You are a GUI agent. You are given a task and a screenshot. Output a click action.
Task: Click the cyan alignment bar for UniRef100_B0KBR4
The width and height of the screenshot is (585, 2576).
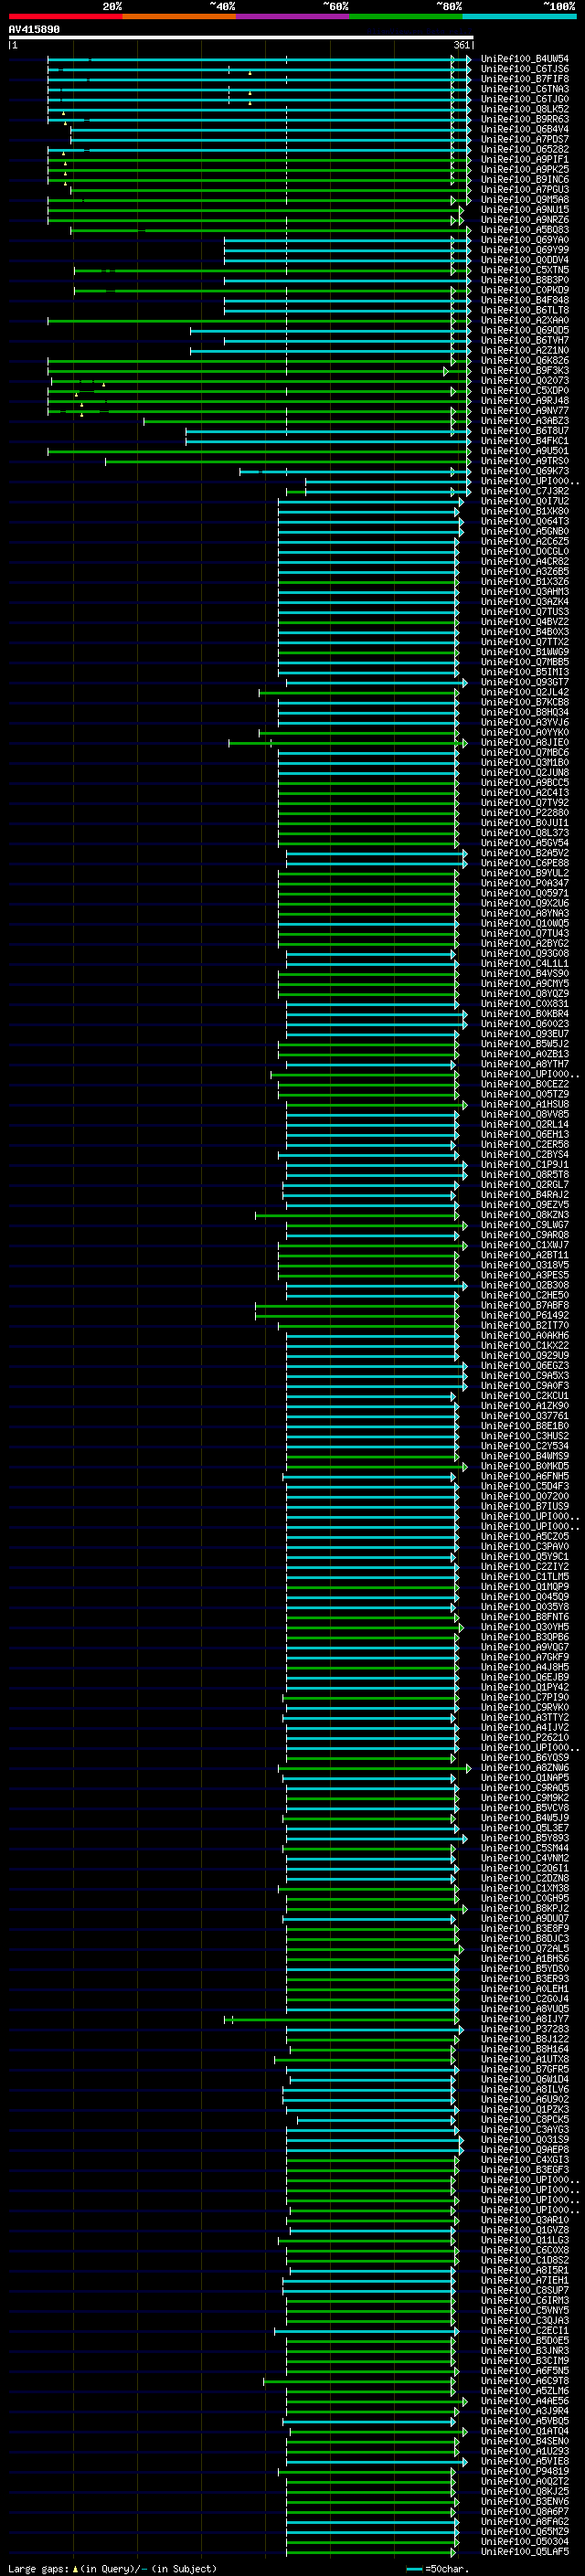pyautogui.click(x=377, y=1014)
